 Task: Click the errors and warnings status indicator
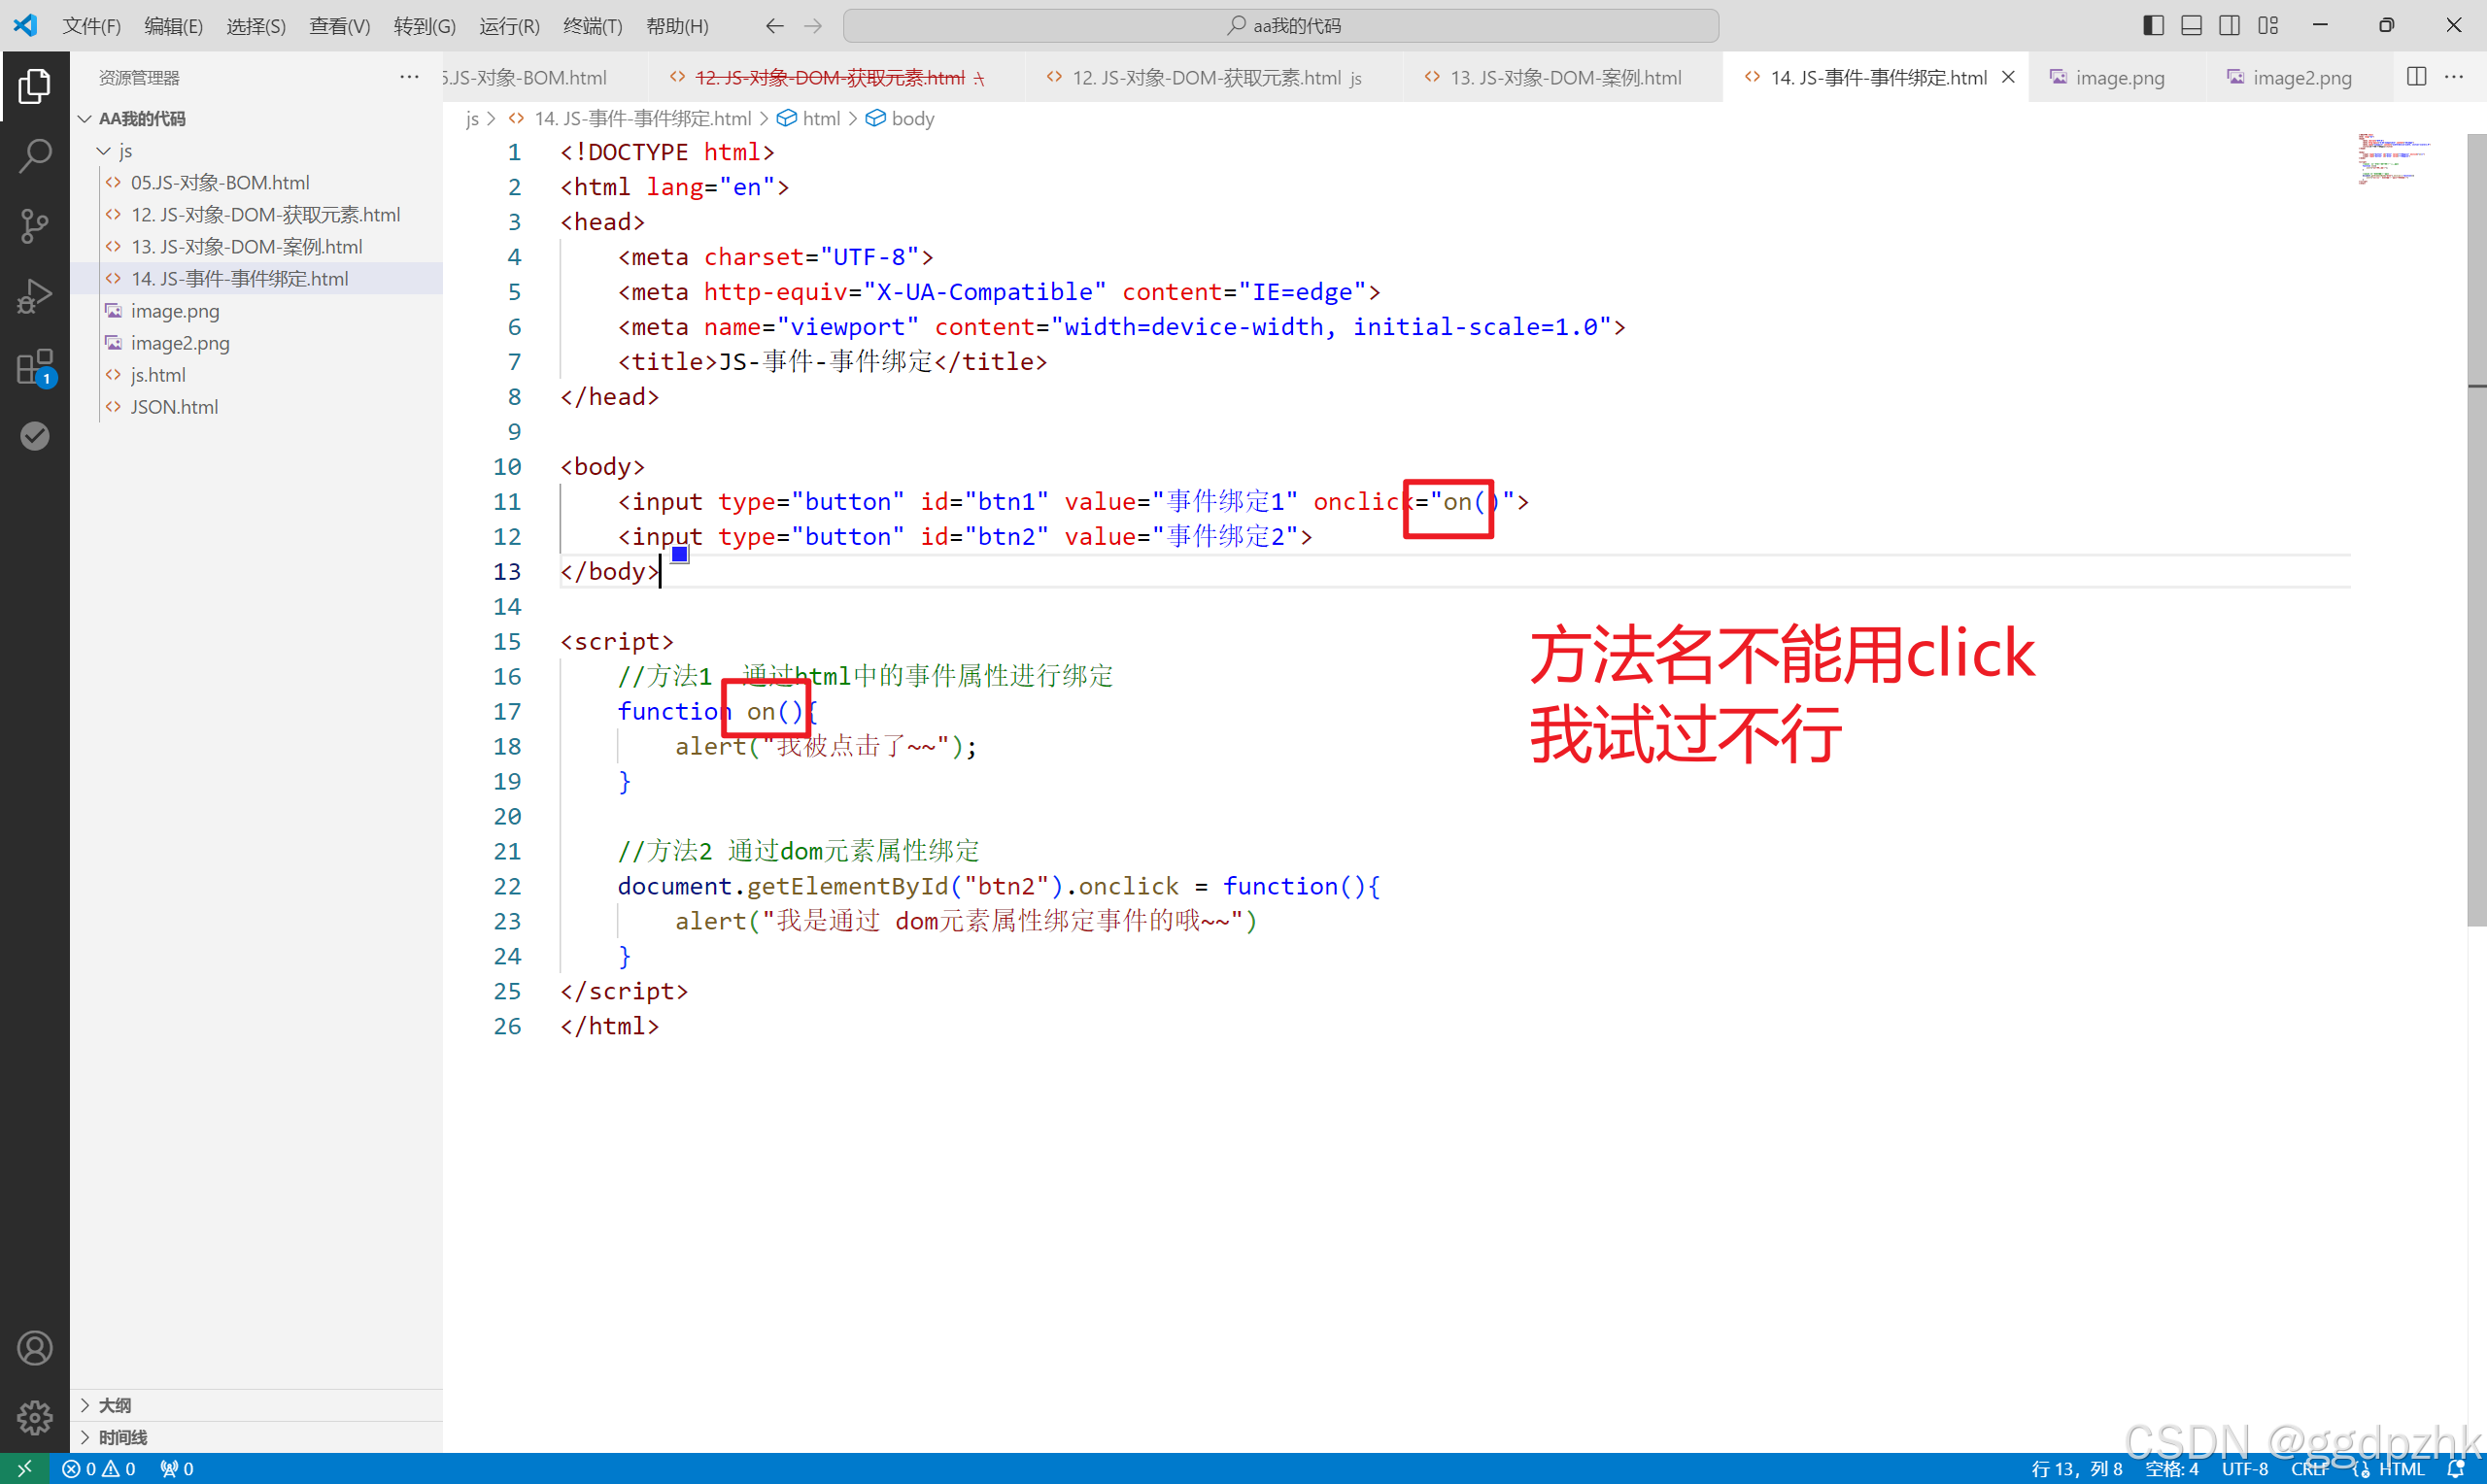(99, 1468)
